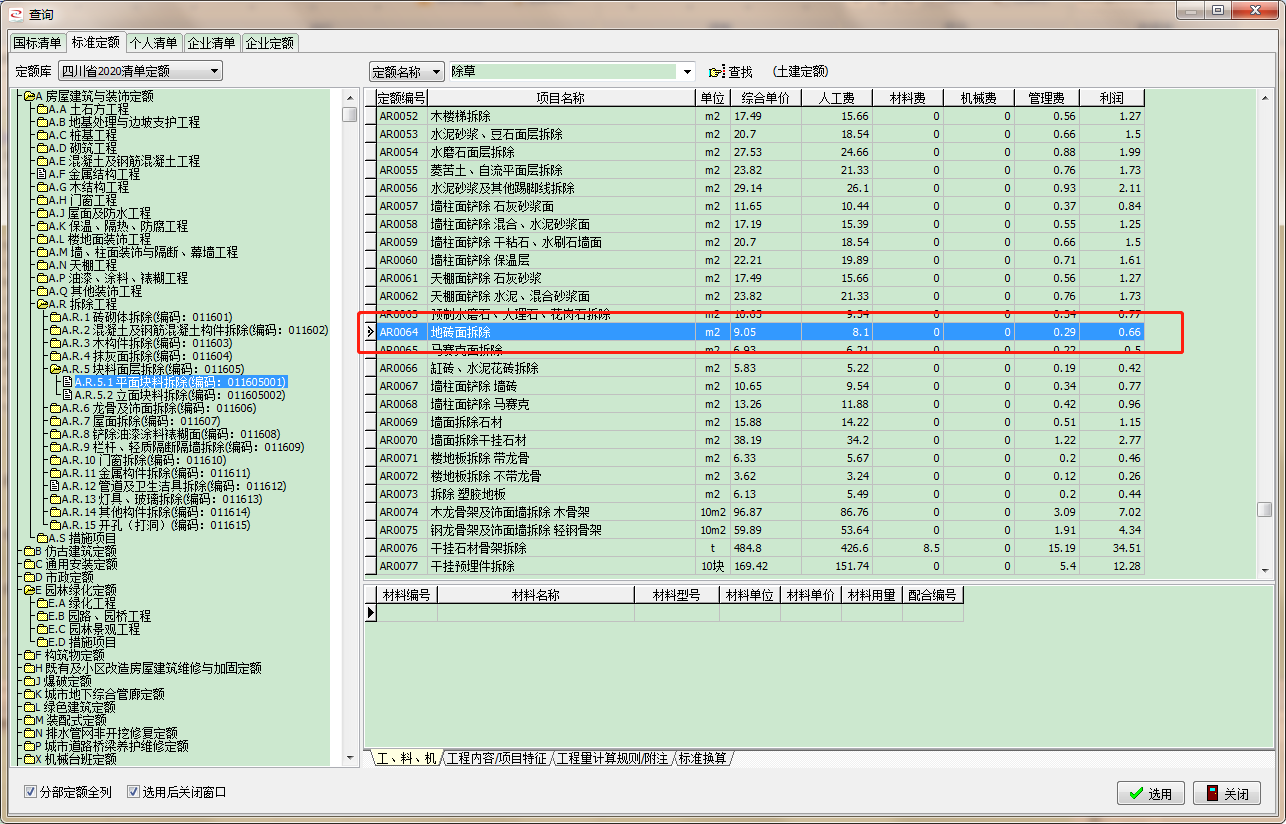The width and height of the screenshot is (1286, 824).
Task: Click the 查找 search hand icon
Action: click(715, 72)
